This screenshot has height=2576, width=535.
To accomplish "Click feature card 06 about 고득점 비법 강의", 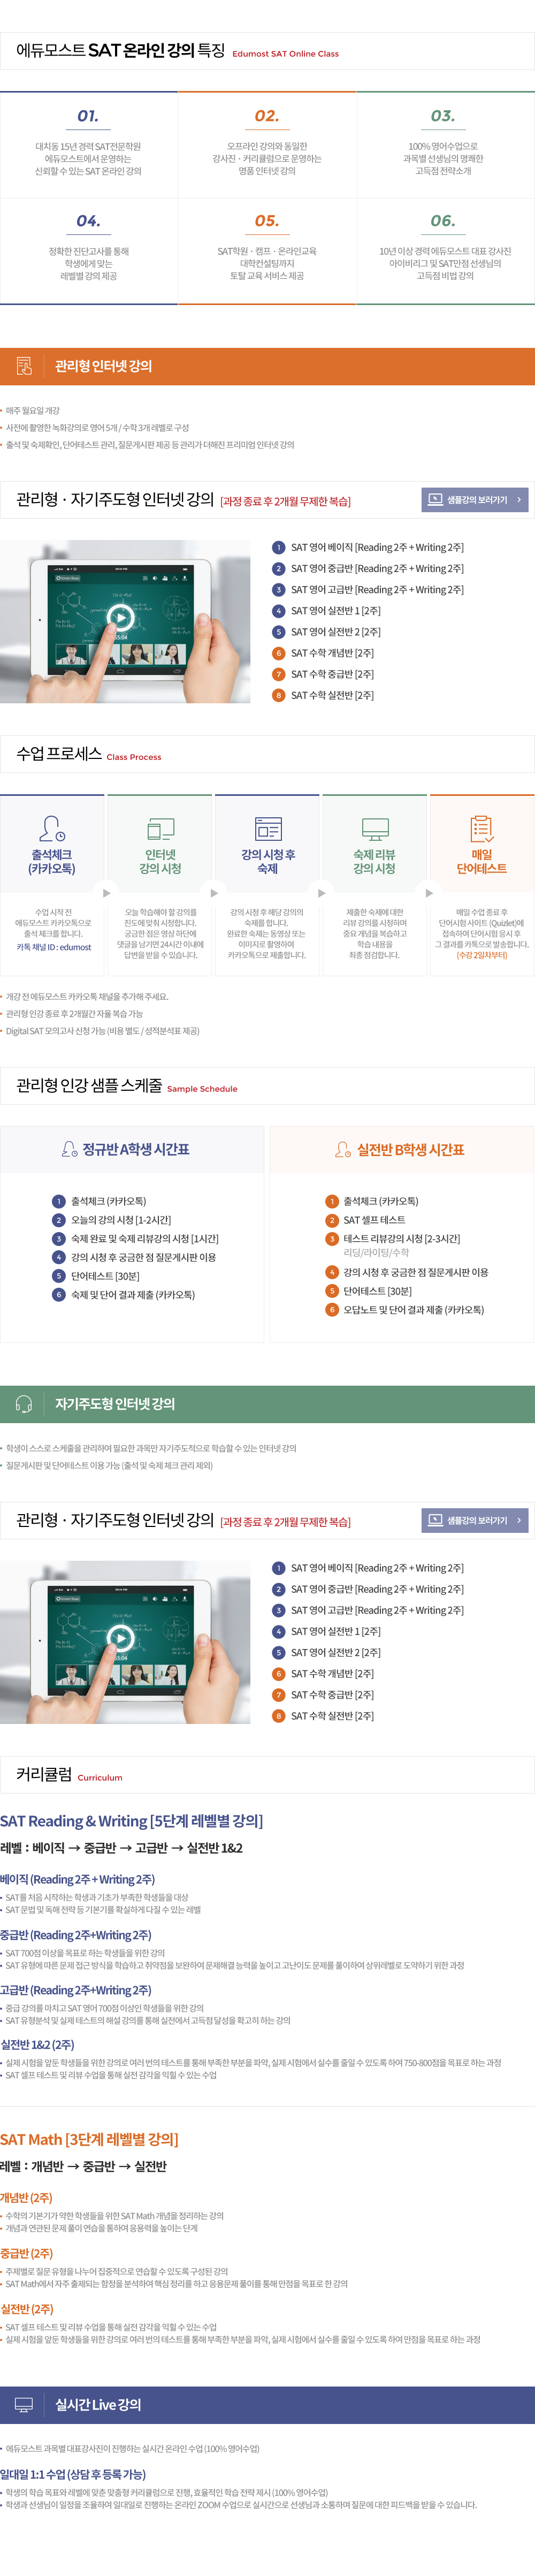I will click(445, 251).
